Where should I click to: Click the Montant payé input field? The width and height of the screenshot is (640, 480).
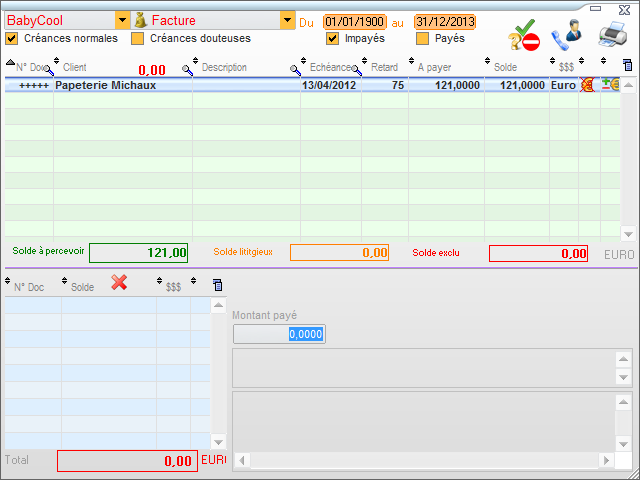[x=279, y=334]
